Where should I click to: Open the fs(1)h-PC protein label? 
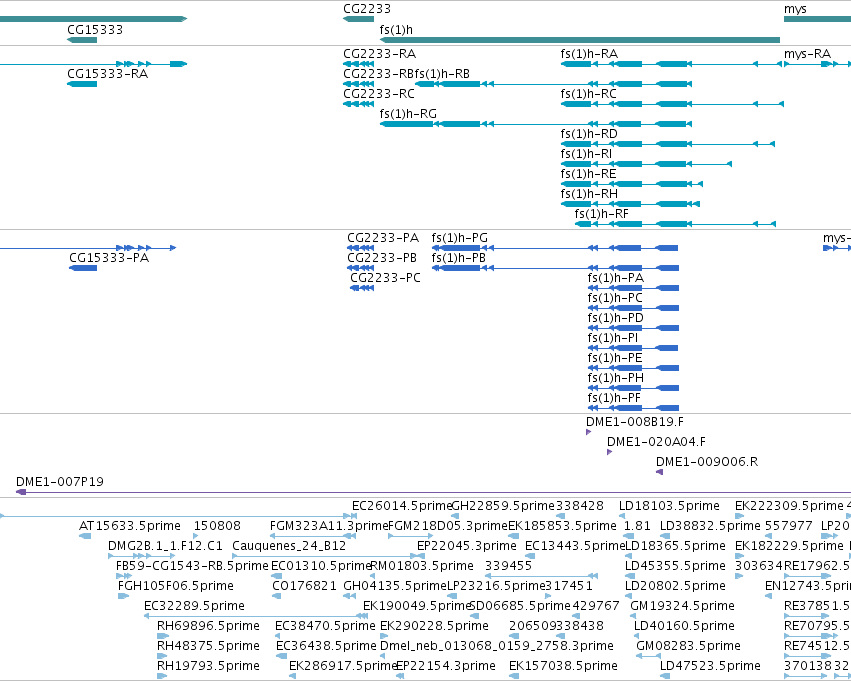click(x=615, y=298)
